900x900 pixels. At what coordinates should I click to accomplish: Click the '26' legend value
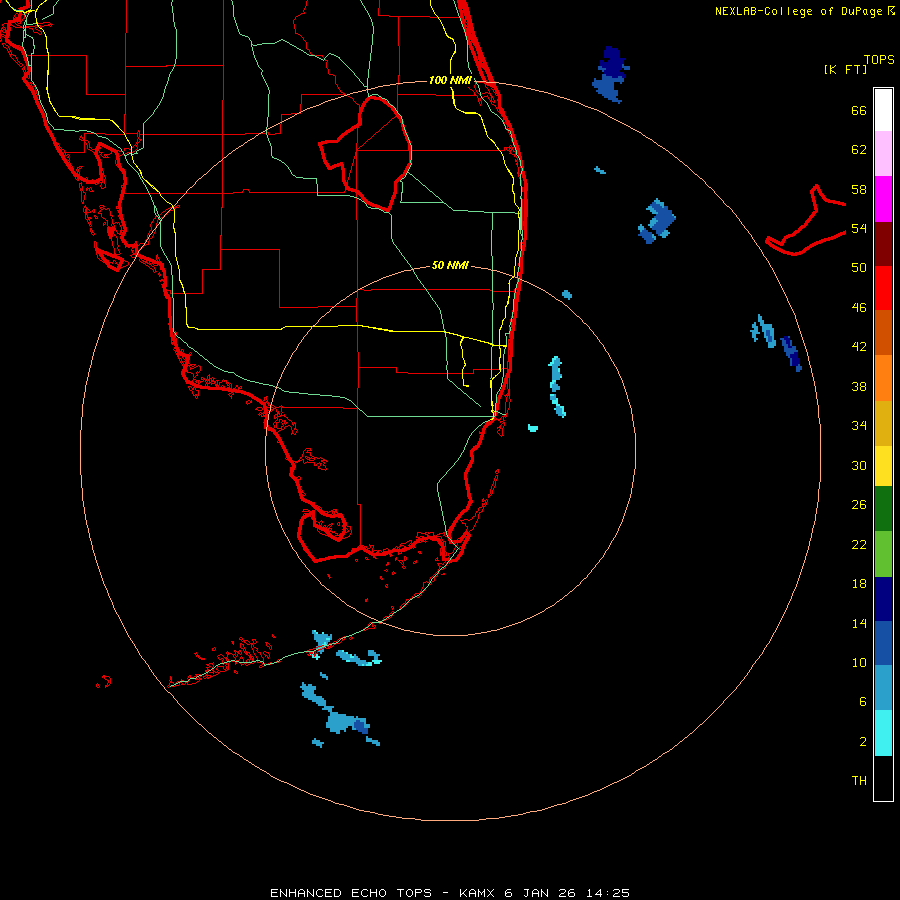click(x=859, y=505)
